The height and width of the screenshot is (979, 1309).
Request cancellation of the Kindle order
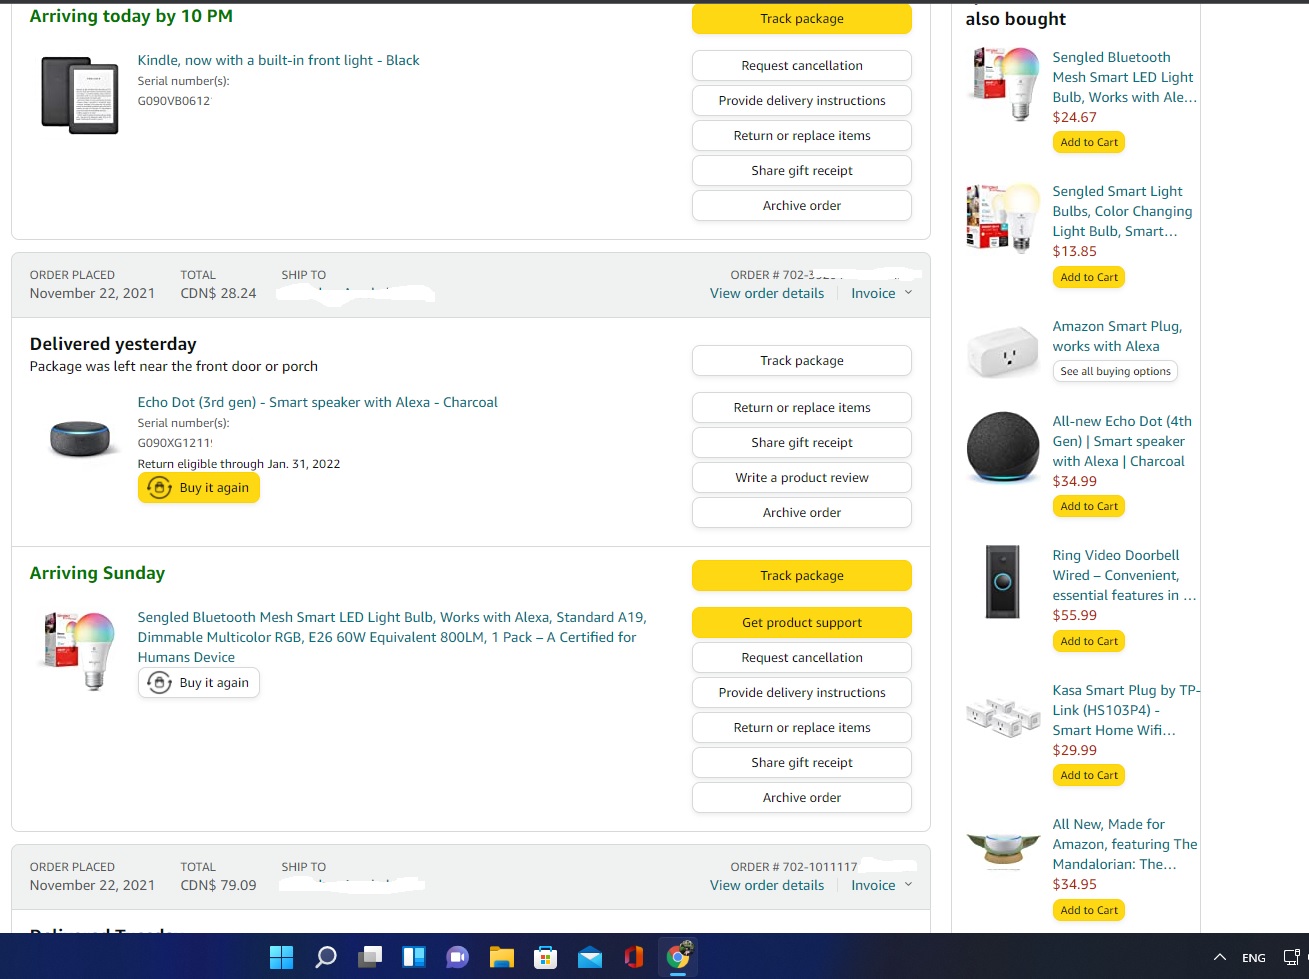[802, 65]
